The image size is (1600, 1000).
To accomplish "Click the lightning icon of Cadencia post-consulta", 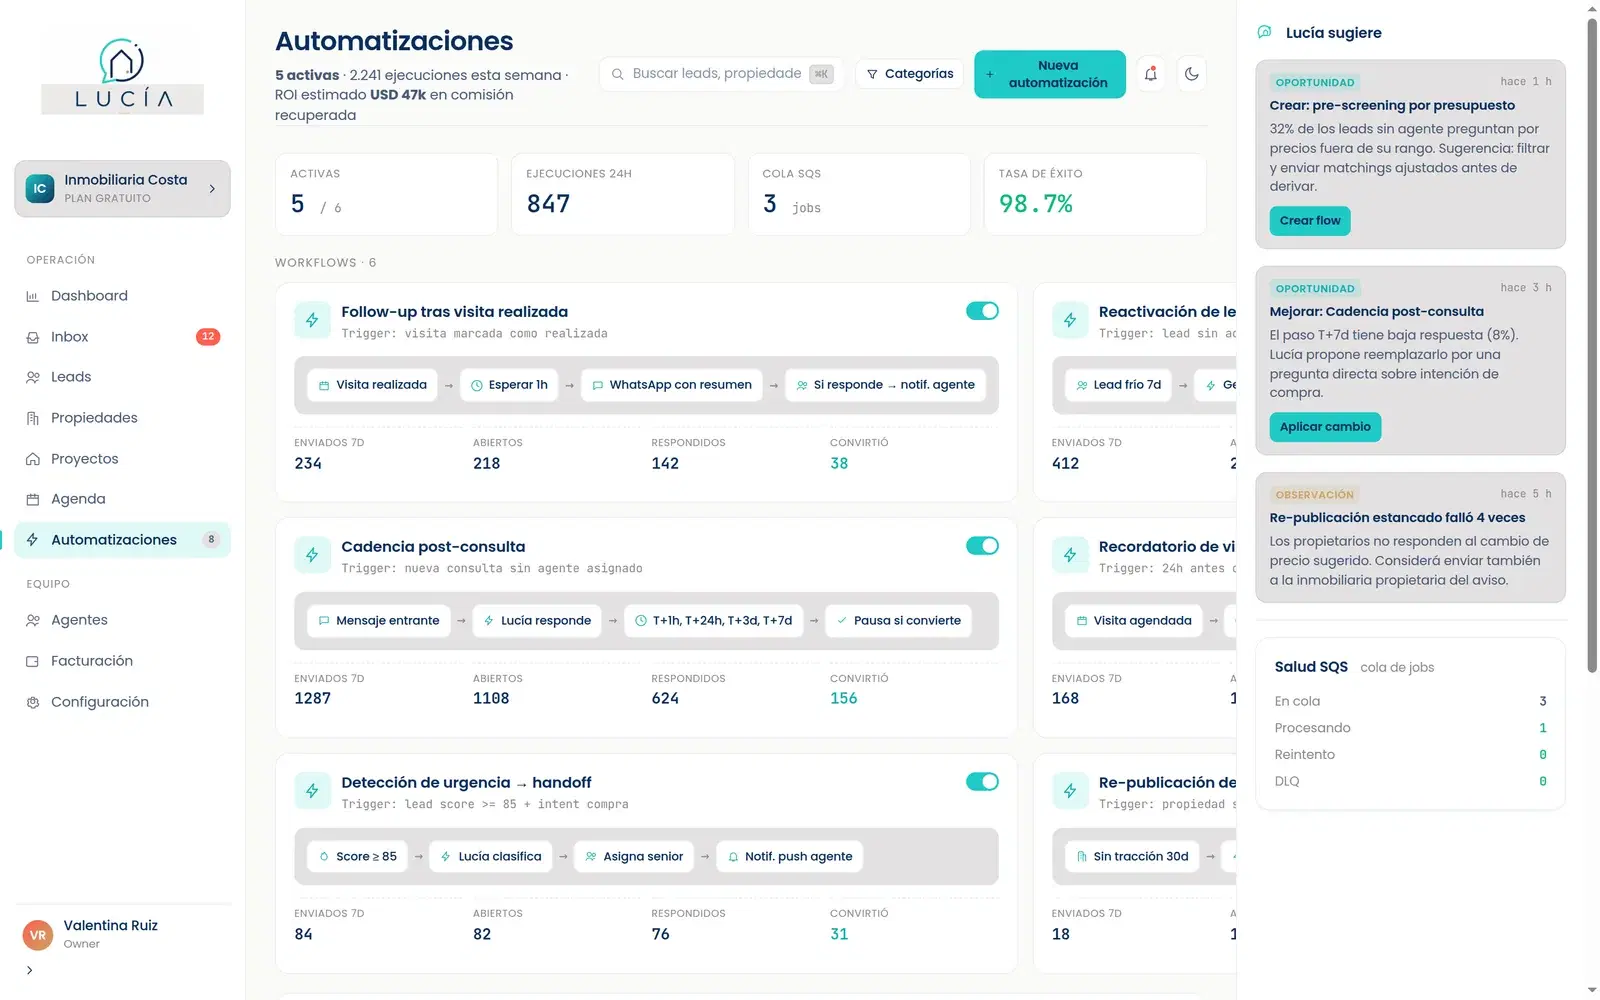I will point(312,555).
